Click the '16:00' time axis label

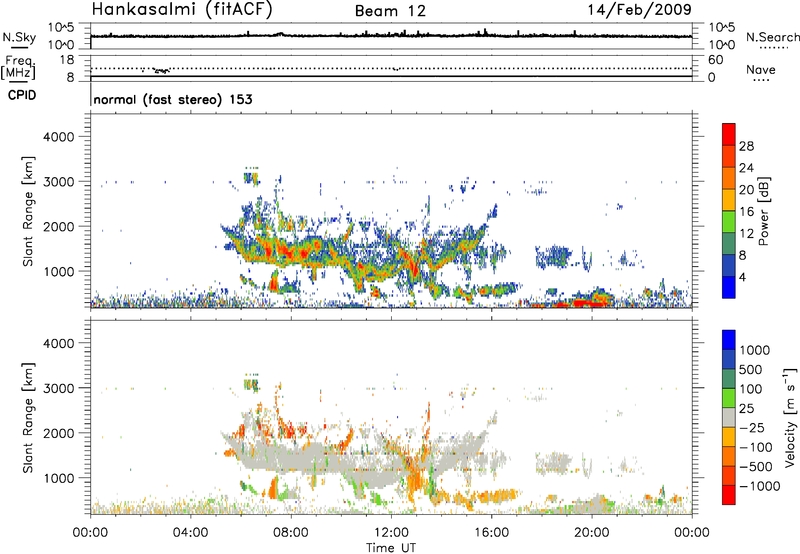[491, 533]
